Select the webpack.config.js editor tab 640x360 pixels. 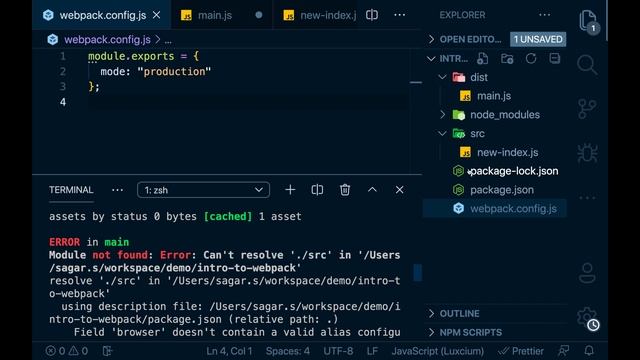point(102,15)
